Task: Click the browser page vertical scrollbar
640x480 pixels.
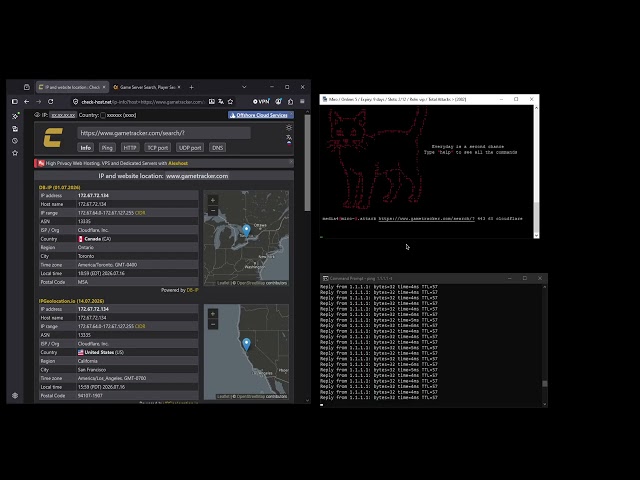Action: (x=307, y=162)
